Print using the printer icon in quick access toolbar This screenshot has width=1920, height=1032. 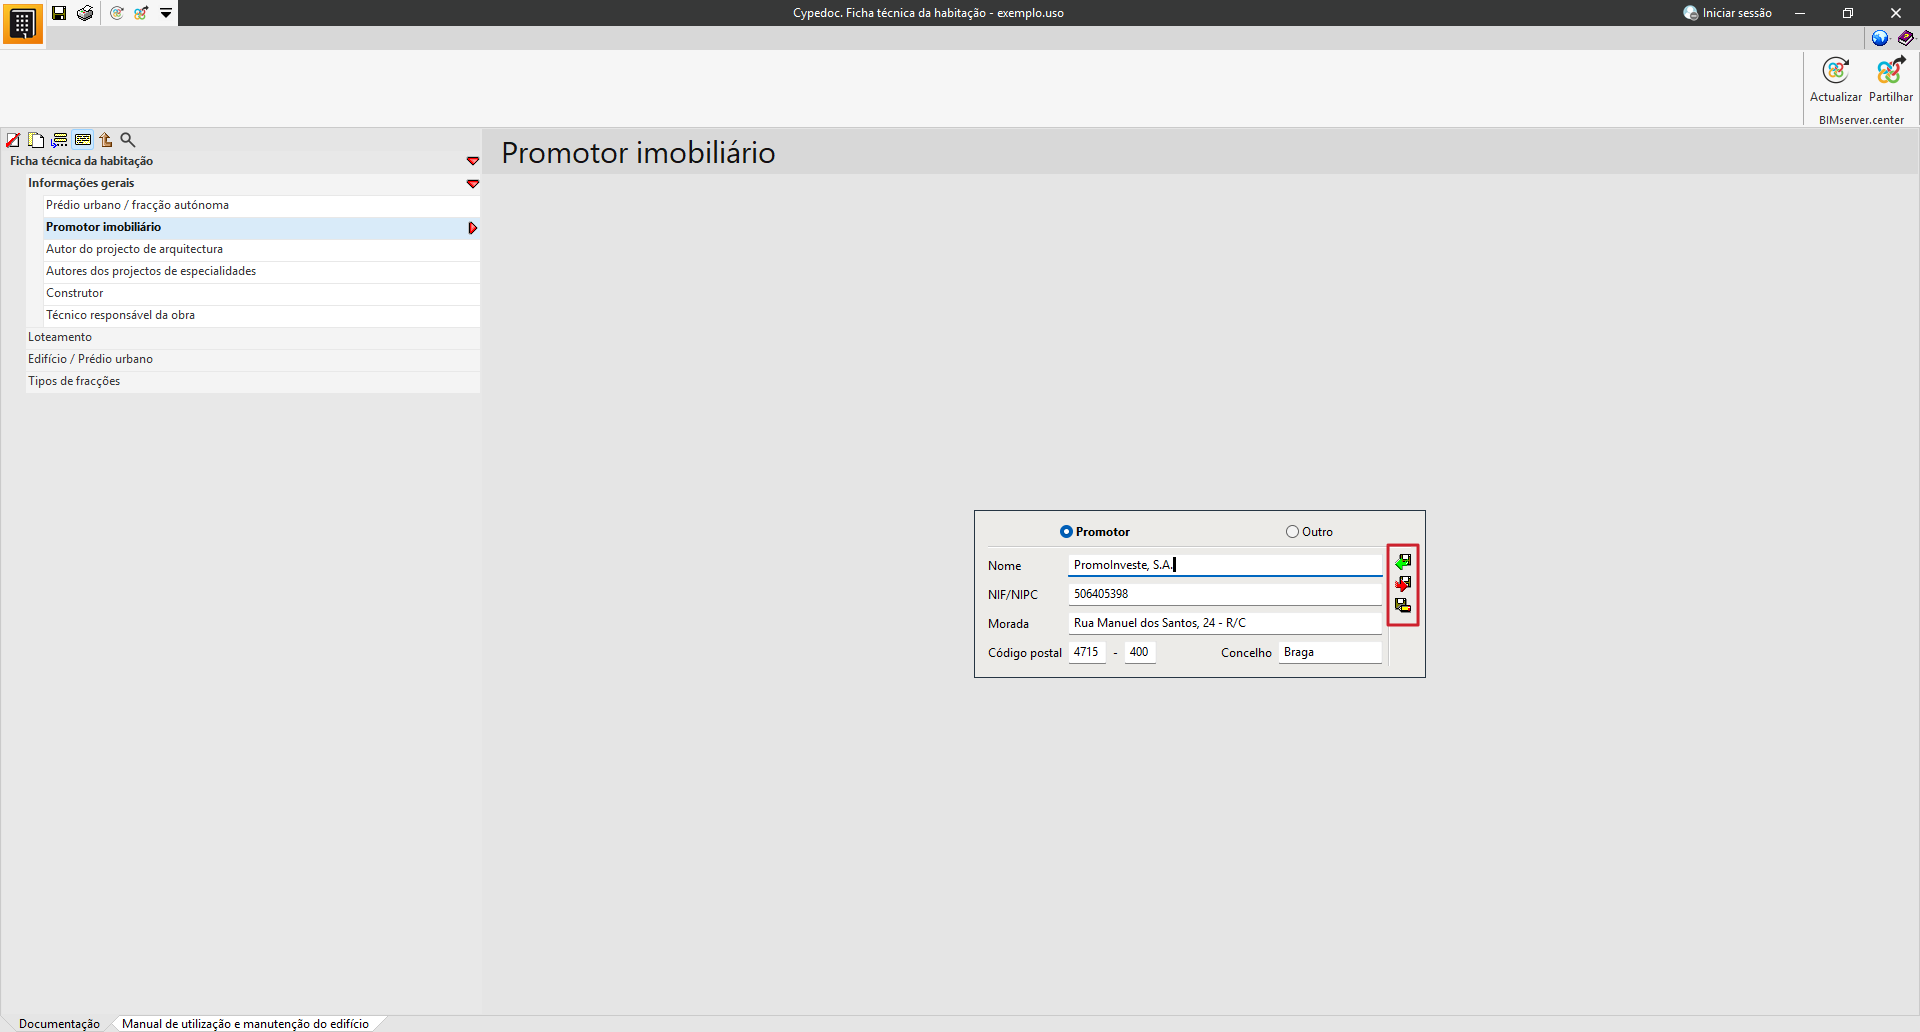[x=85, y=13]
